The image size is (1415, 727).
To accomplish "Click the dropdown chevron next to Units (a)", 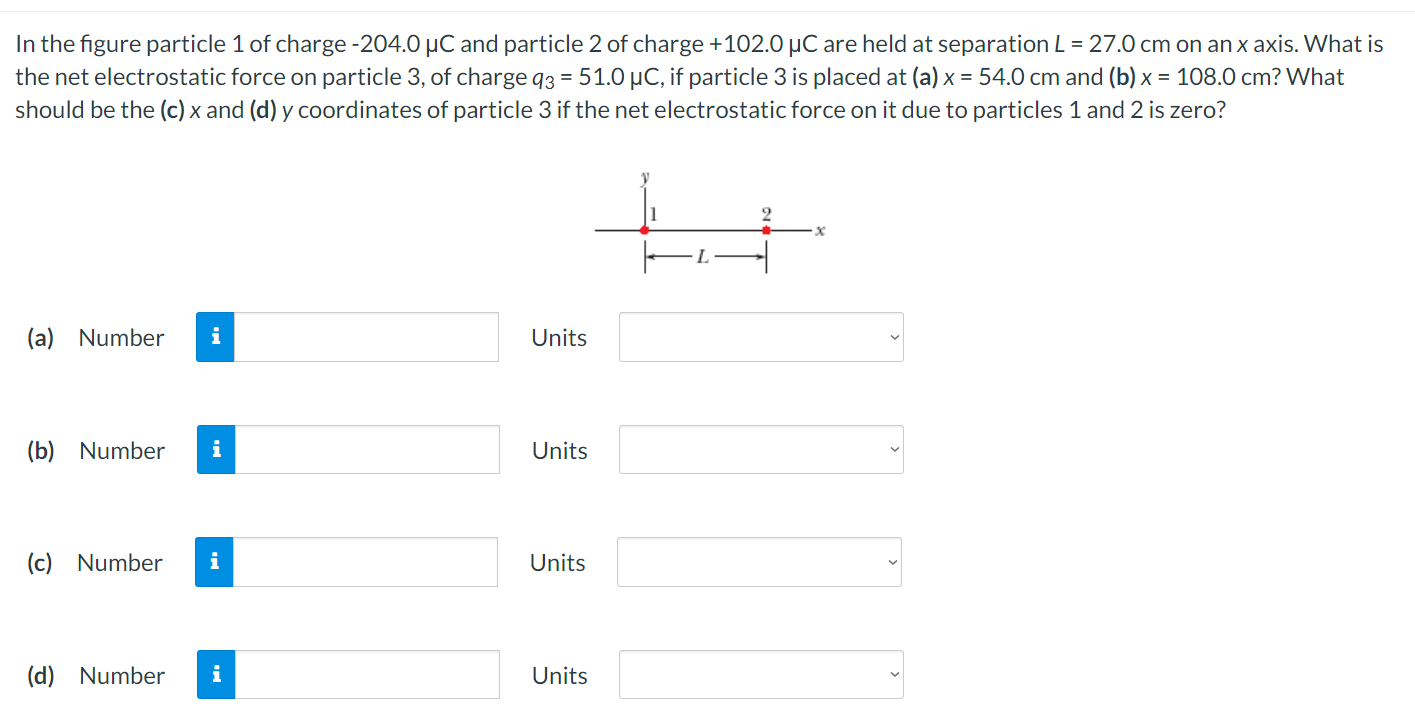I will pyautogui.click(x=893, y=338).
